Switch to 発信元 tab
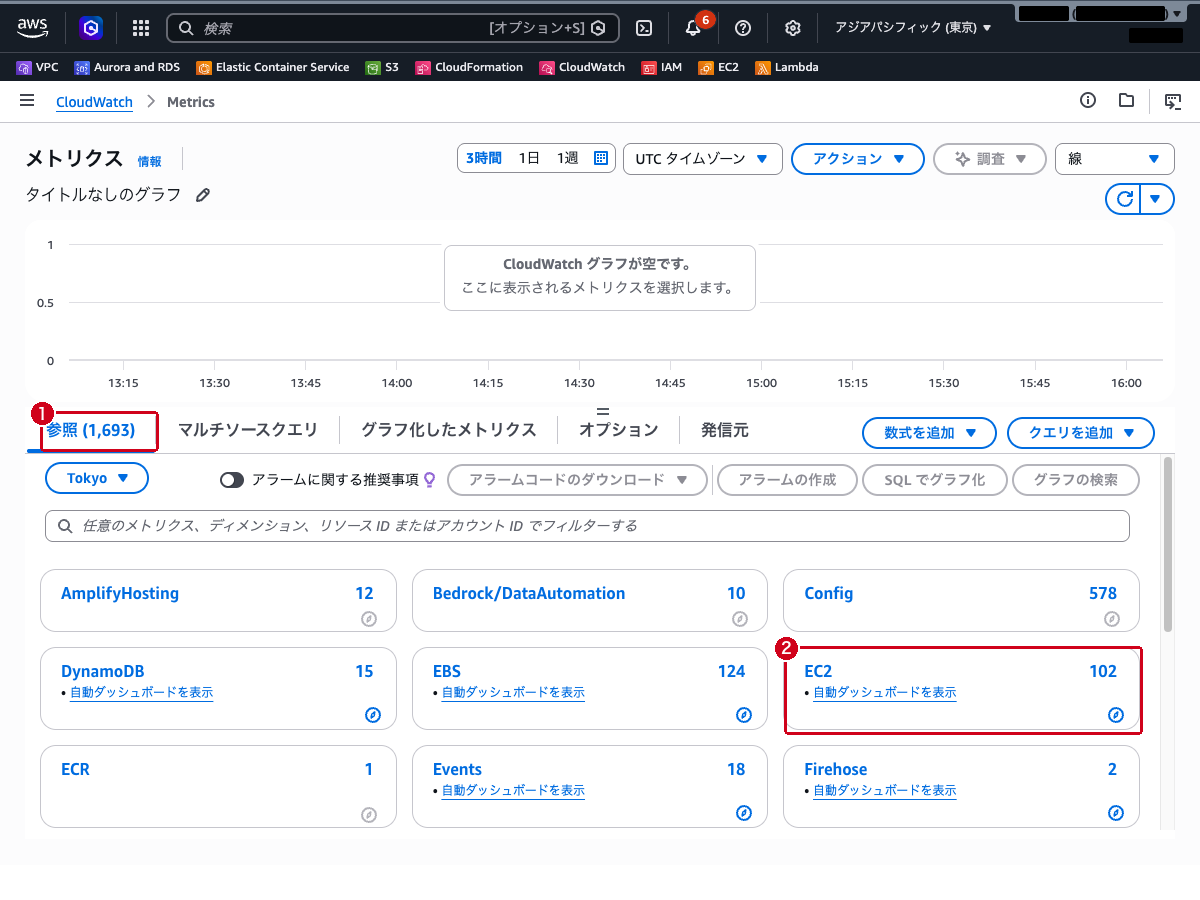This screenshot has height=900, width=1200. point(725,430)
